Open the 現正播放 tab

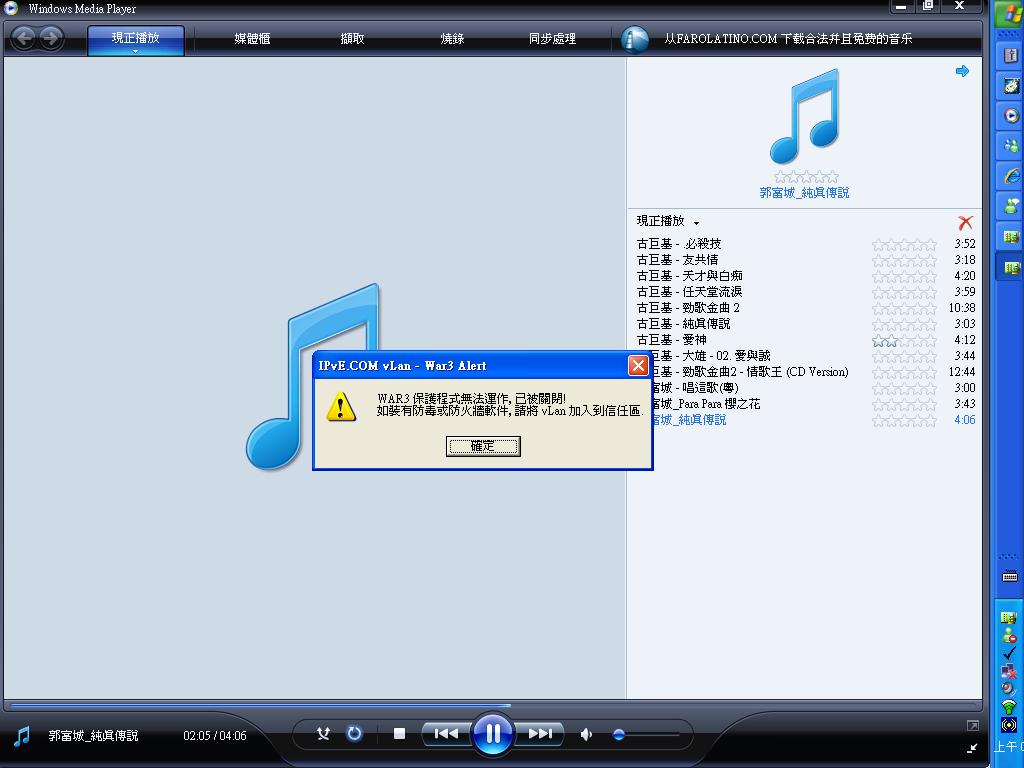[x=136, y=39]
